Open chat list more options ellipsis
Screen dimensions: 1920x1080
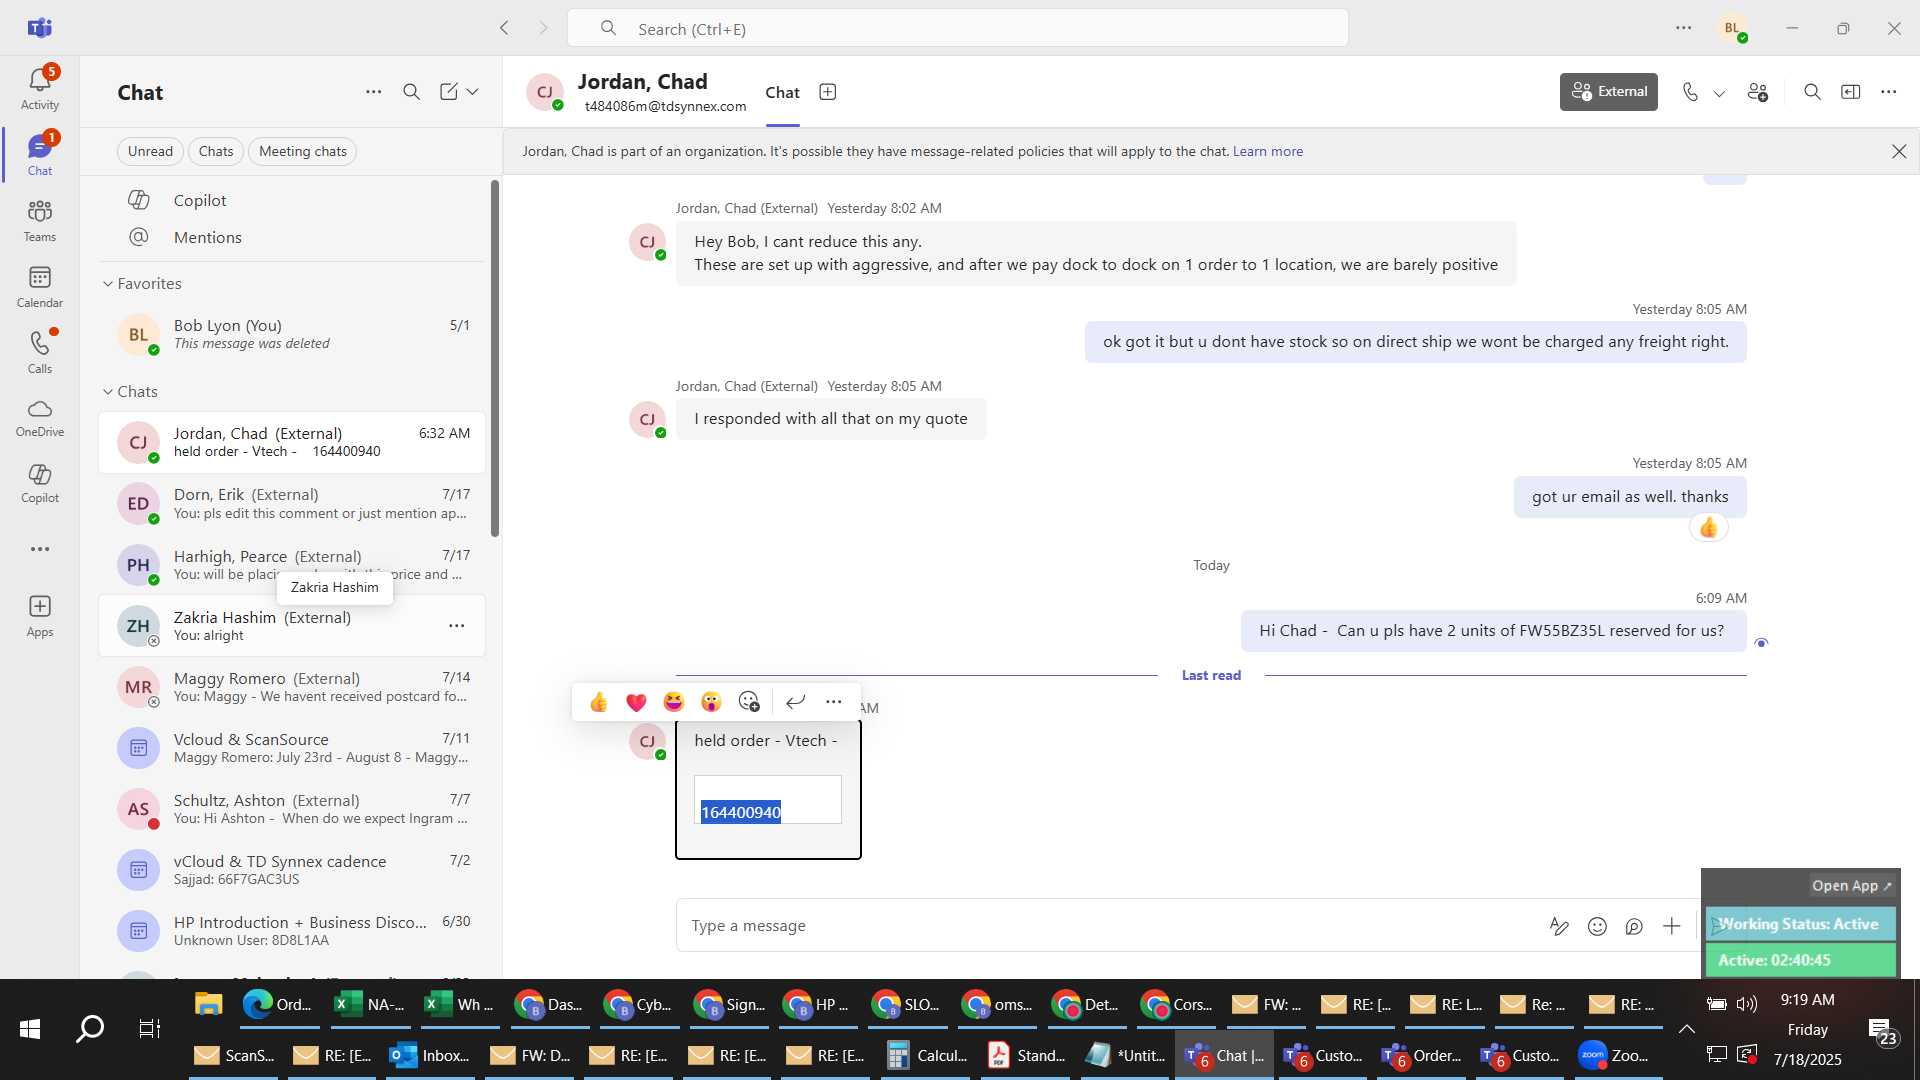[374, 92]
